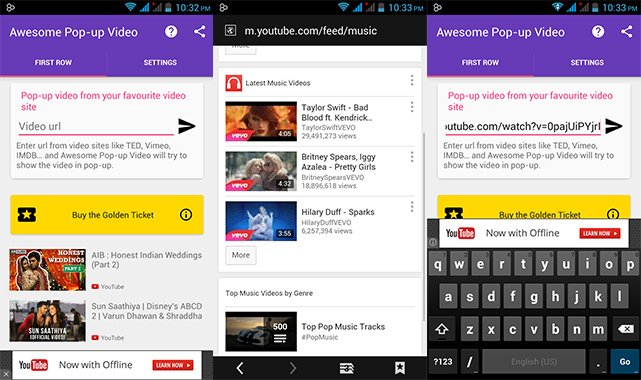Tap keyboard shift key

tap(442, 329)
